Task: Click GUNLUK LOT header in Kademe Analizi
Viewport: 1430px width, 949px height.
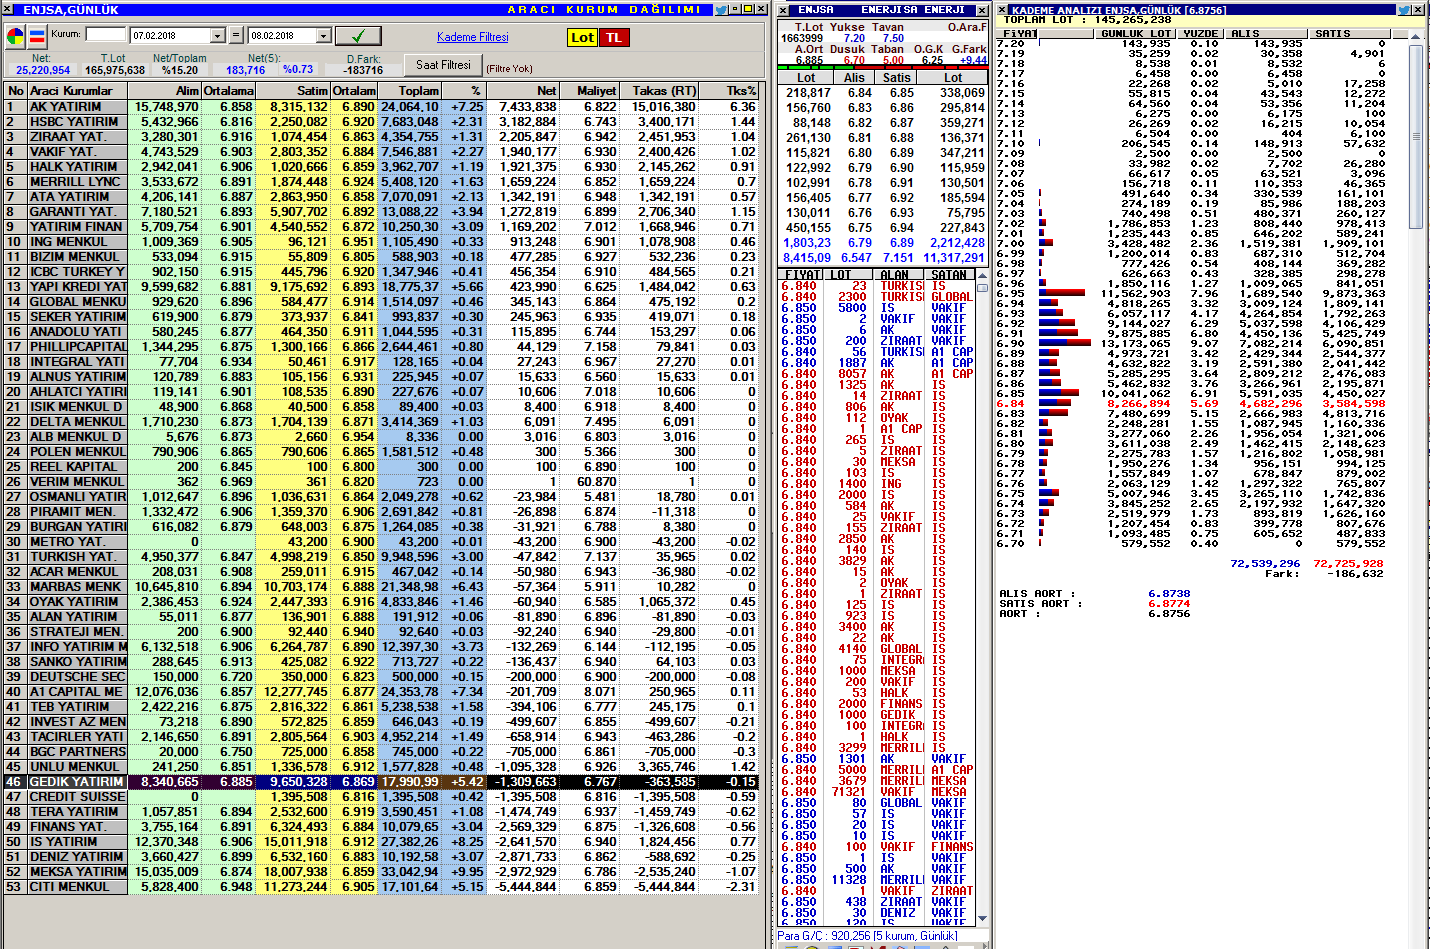Action: pos(1134,33)
